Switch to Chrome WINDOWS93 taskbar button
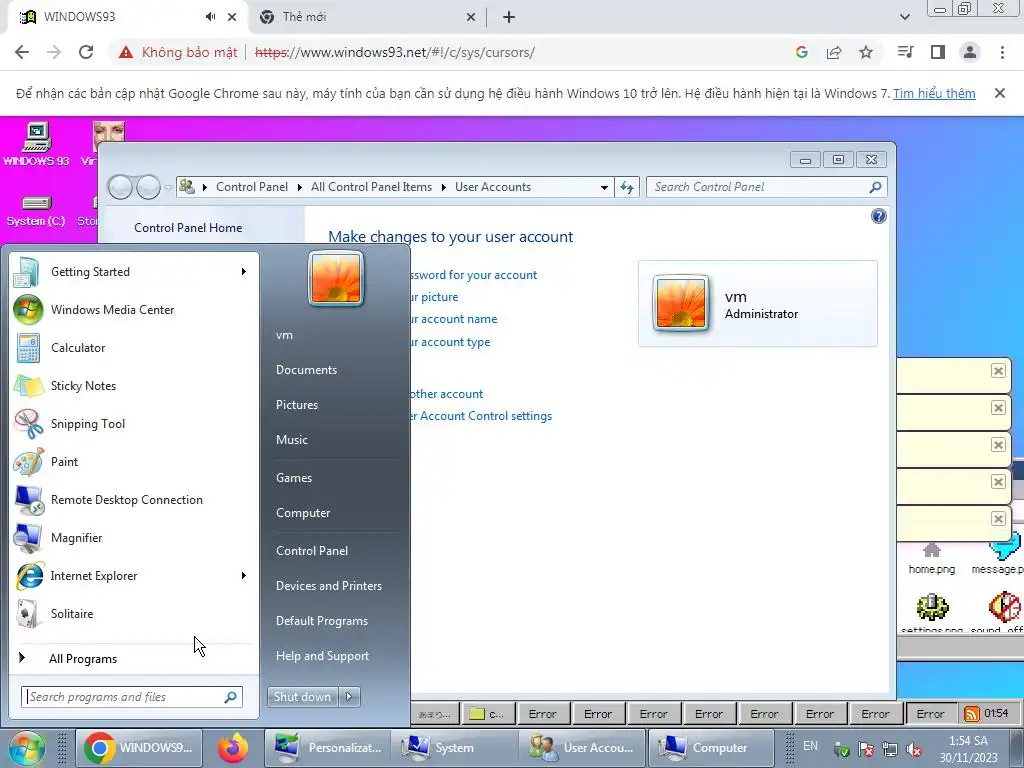 click(139, 748)
